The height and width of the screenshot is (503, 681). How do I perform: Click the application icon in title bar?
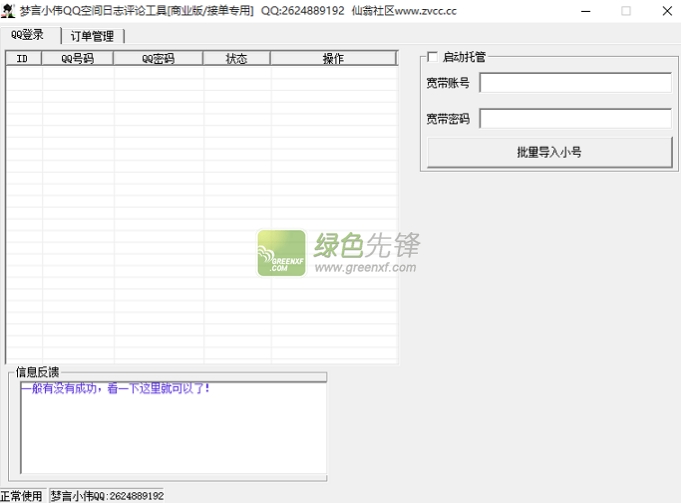[8, 10]
